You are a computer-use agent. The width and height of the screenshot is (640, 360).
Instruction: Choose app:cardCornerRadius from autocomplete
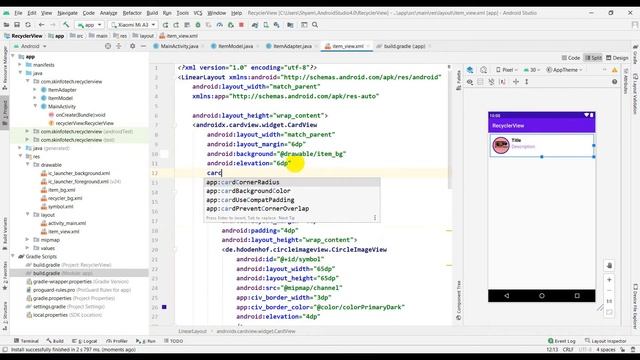(x=292, y=182)
